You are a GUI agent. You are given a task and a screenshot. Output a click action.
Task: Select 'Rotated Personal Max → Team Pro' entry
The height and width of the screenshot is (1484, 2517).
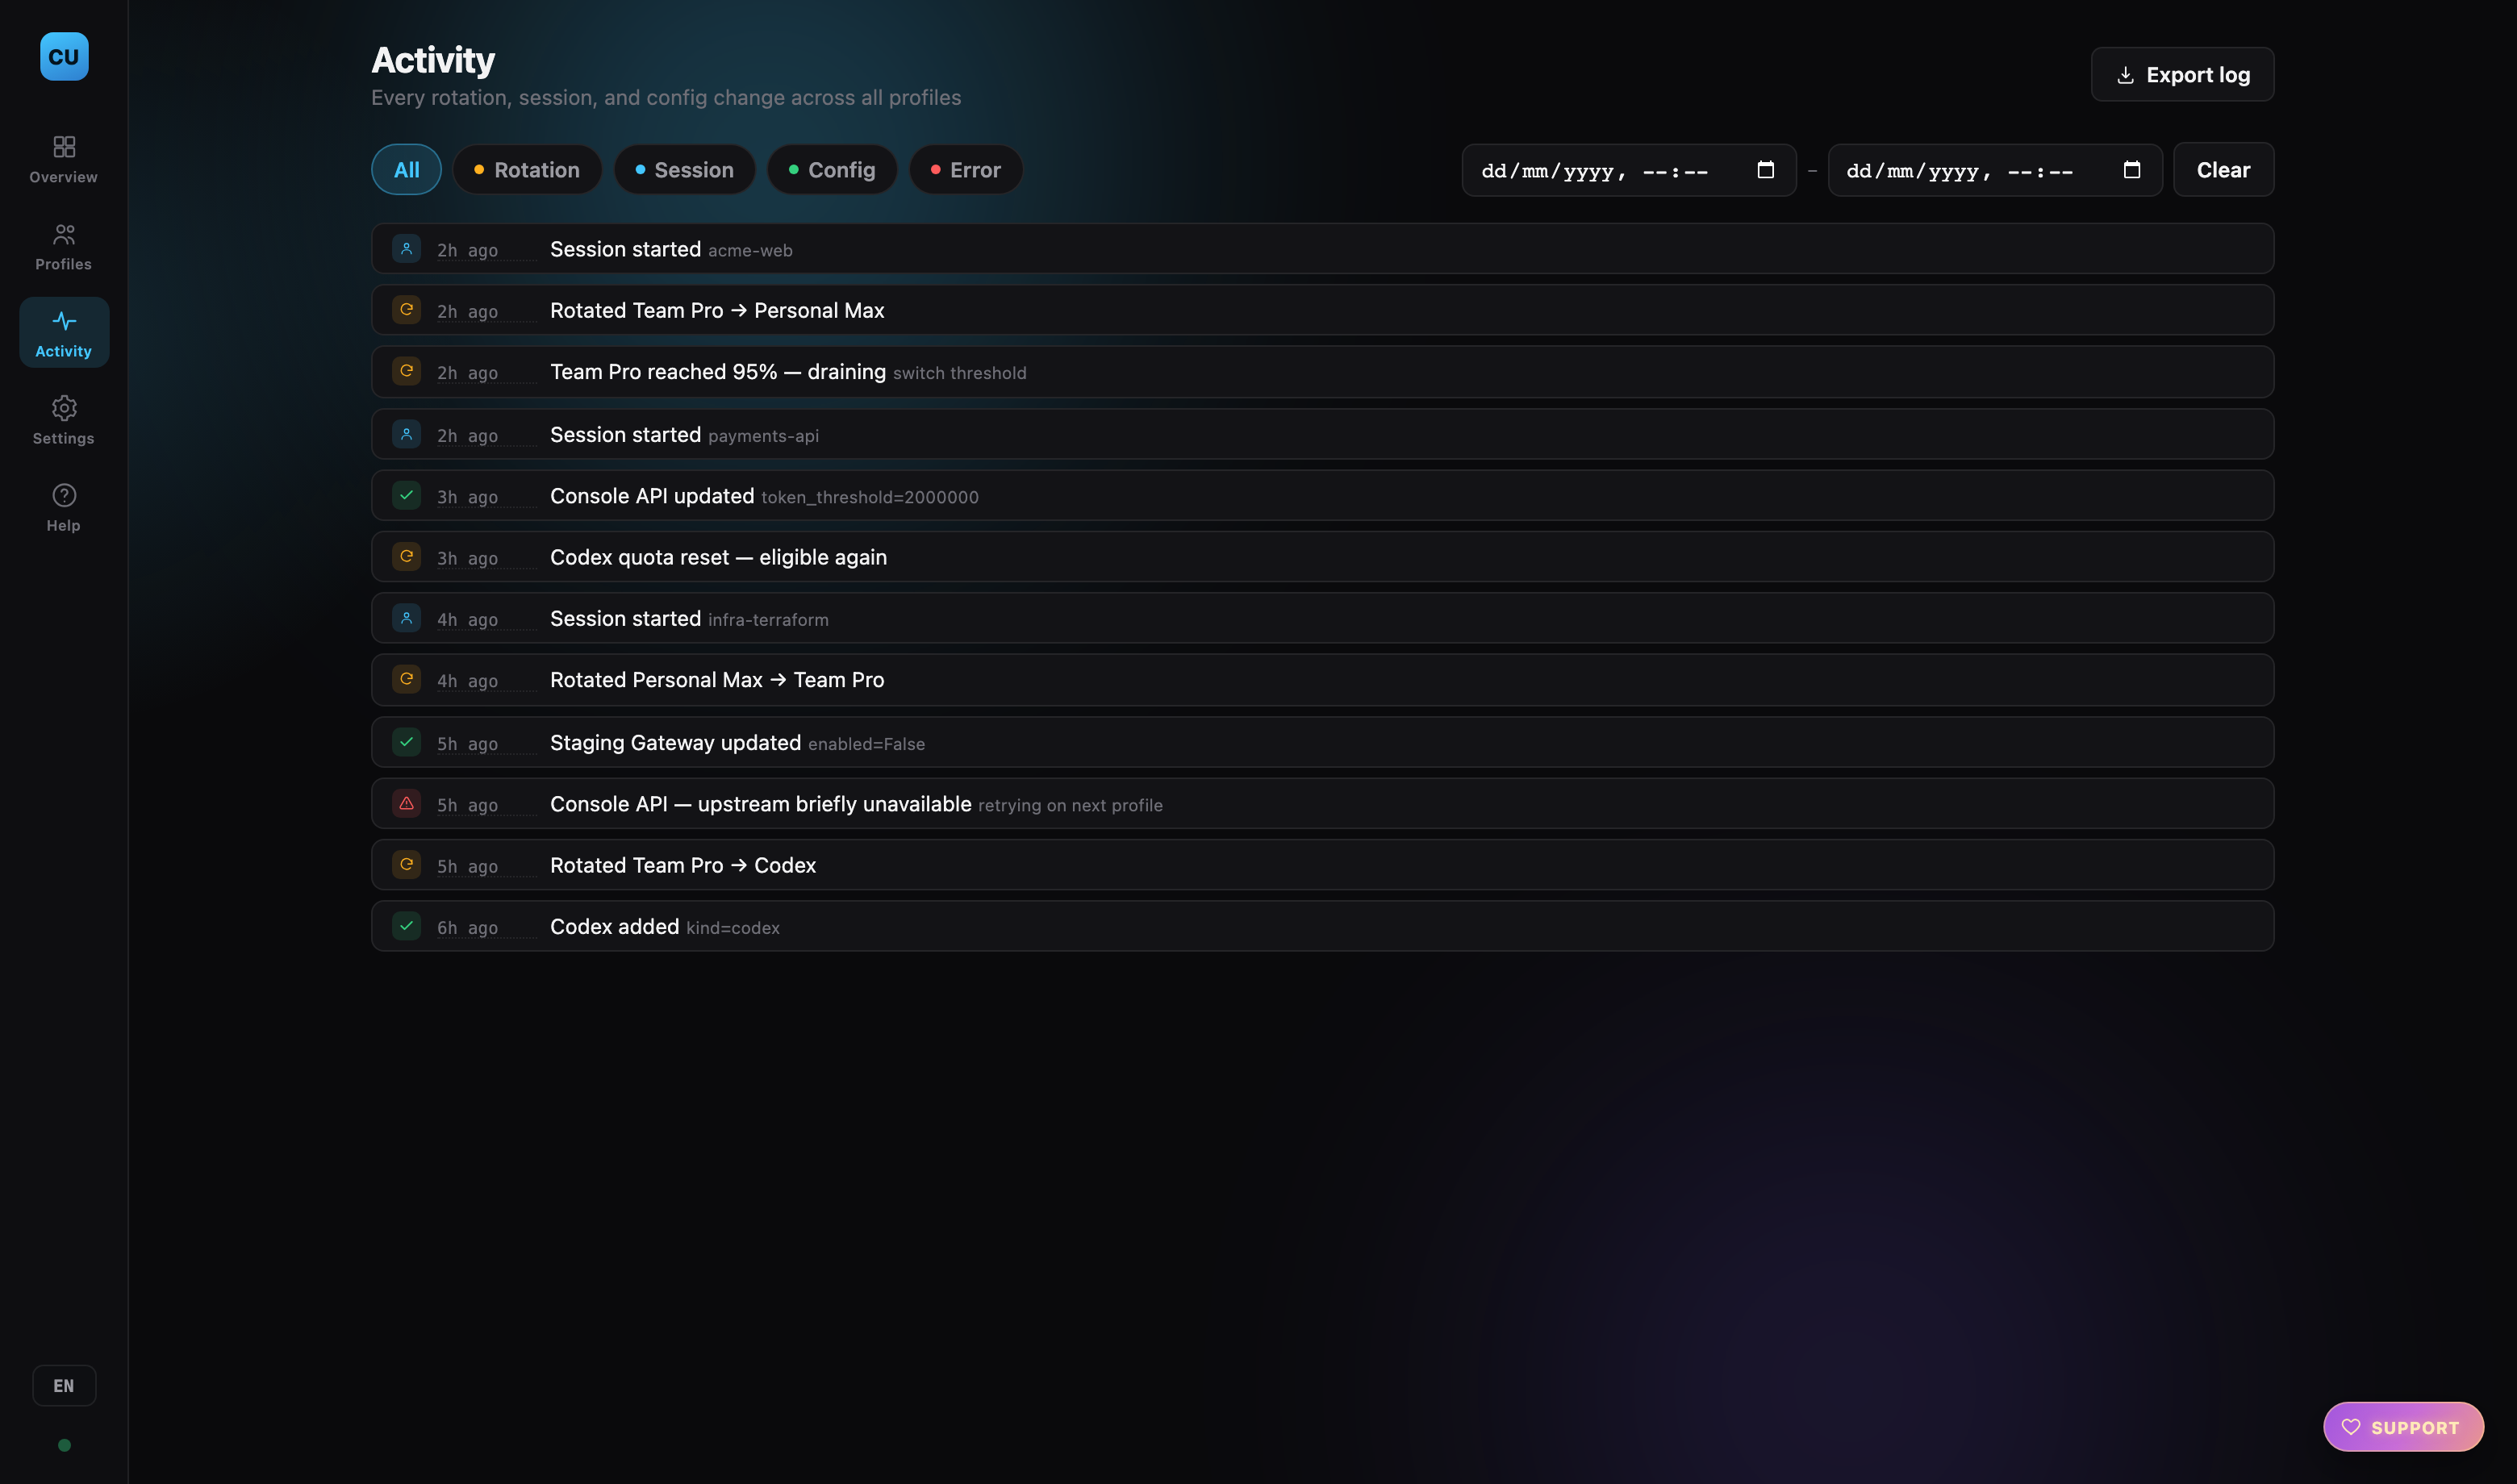click(717, 680)
